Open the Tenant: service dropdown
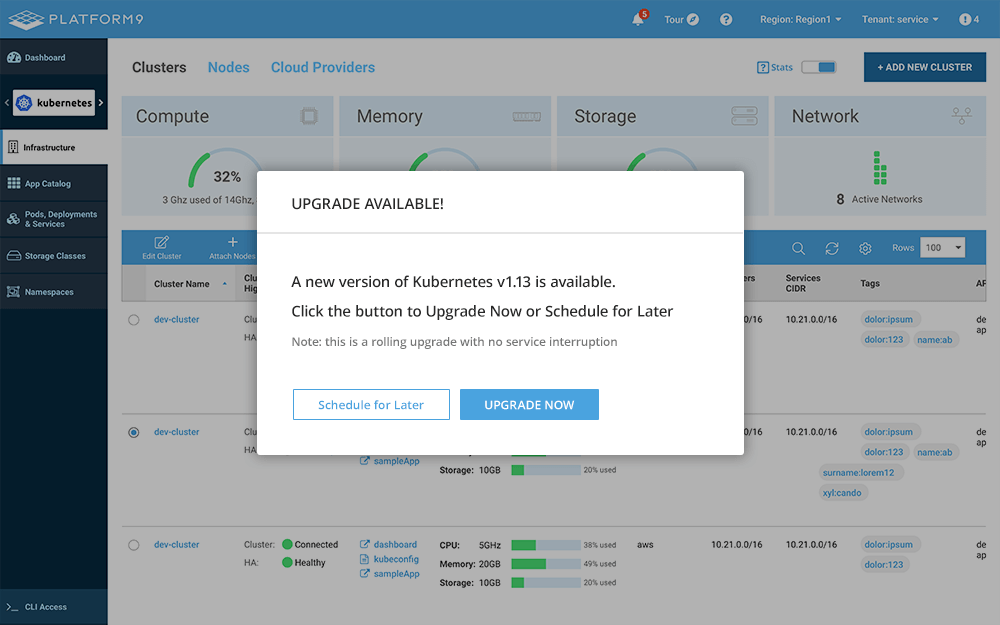 pos(898,18)
